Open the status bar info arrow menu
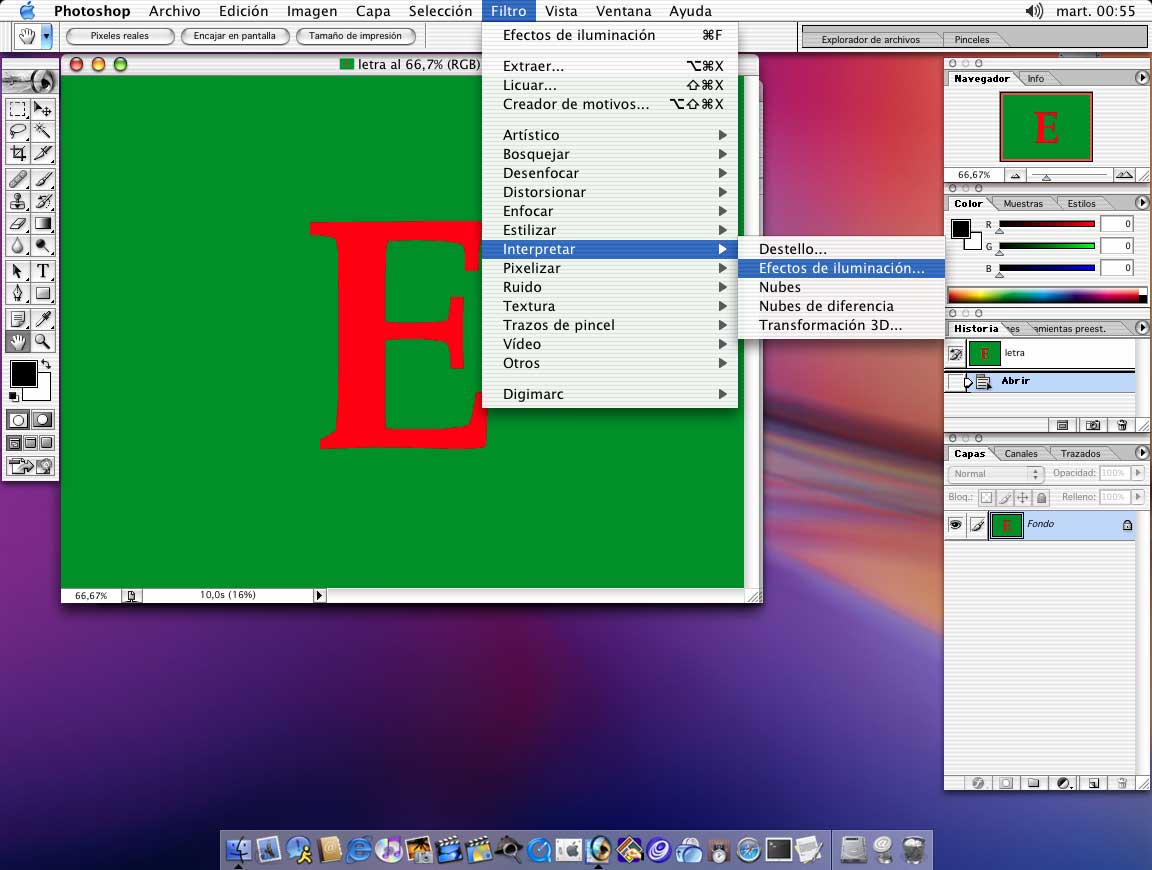Image resolution: width=1152 pixels, height=870 pixels. pyautogui.click(x=319, y=595)
